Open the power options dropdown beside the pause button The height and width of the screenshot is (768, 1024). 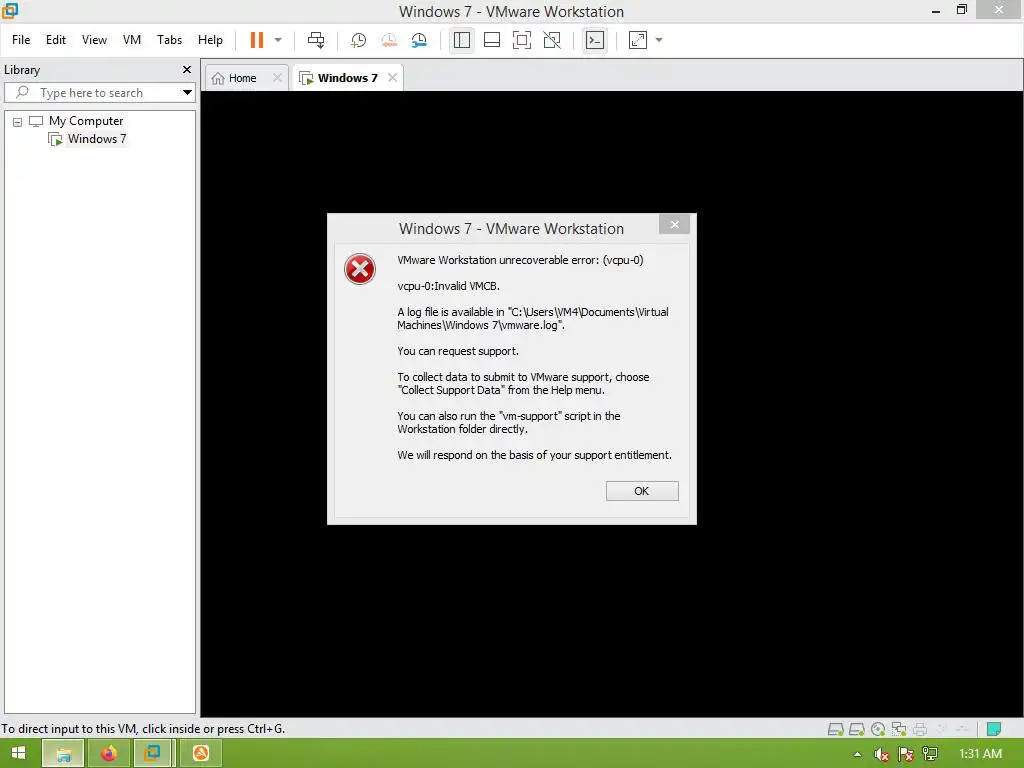[x=278, y=40]
